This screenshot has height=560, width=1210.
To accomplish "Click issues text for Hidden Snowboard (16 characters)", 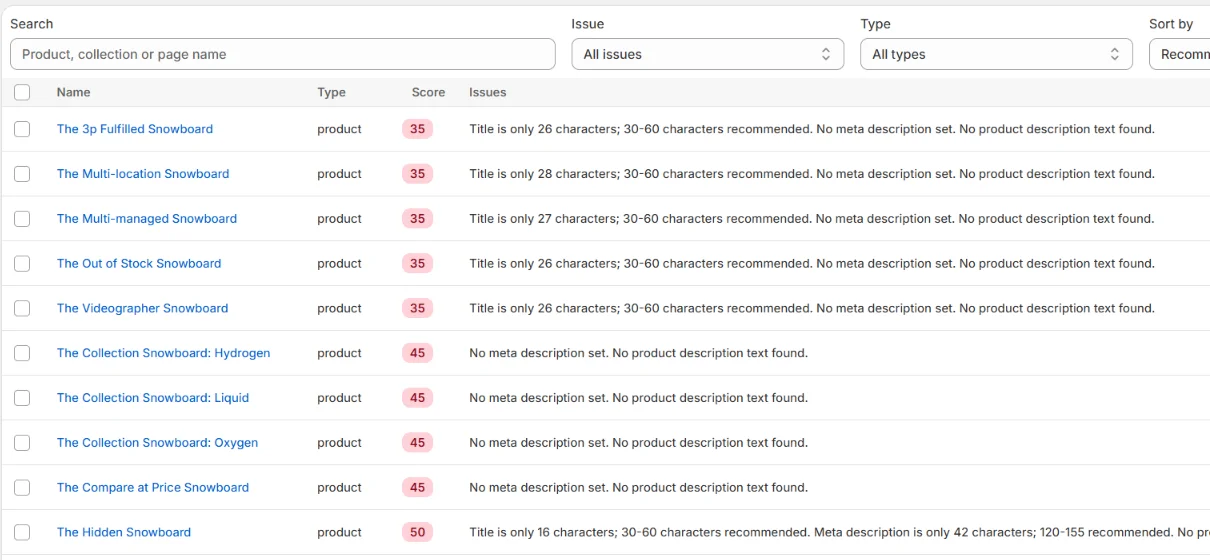I will (x=839, y=532).
